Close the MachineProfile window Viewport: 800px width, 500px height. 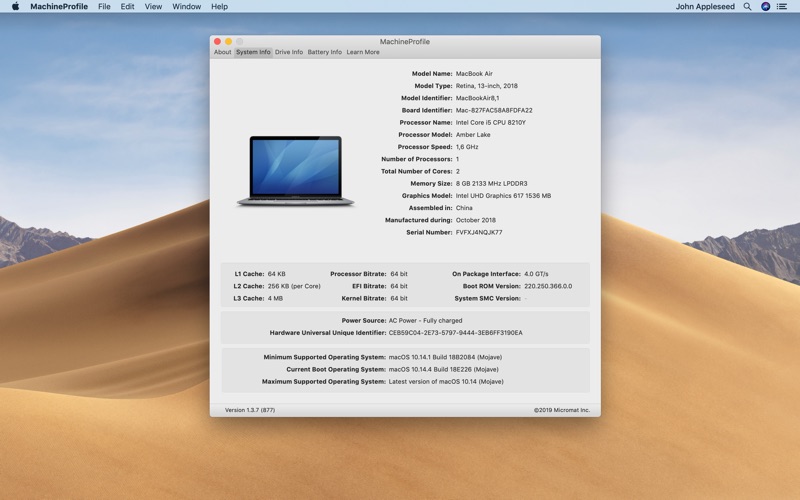coord(218,42)
